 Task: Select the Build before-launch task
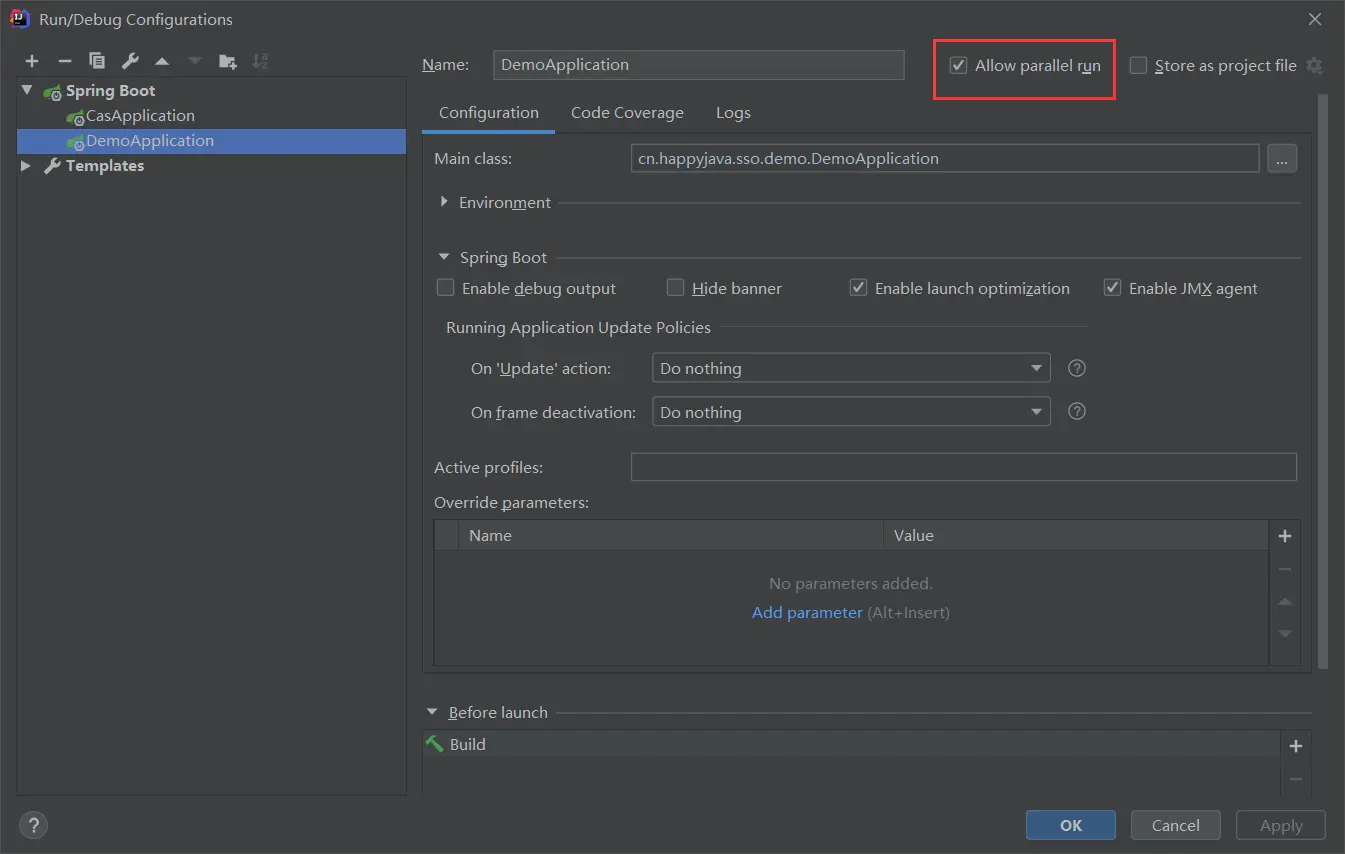point(852,744)
